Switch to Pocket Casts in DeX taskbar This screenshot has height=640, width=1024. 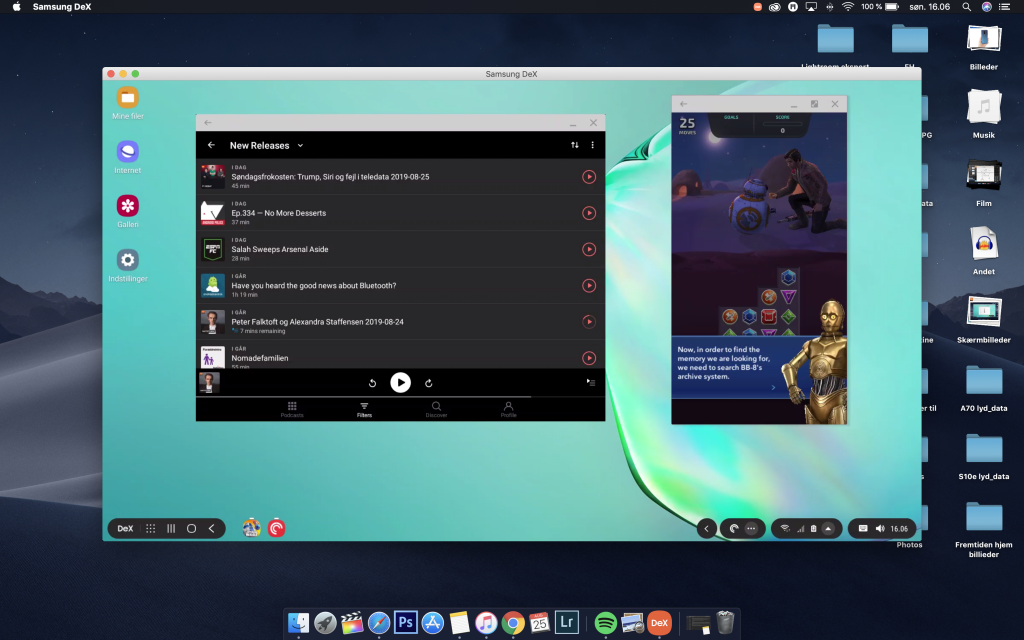pyautogui.click(x=276, y=528)
